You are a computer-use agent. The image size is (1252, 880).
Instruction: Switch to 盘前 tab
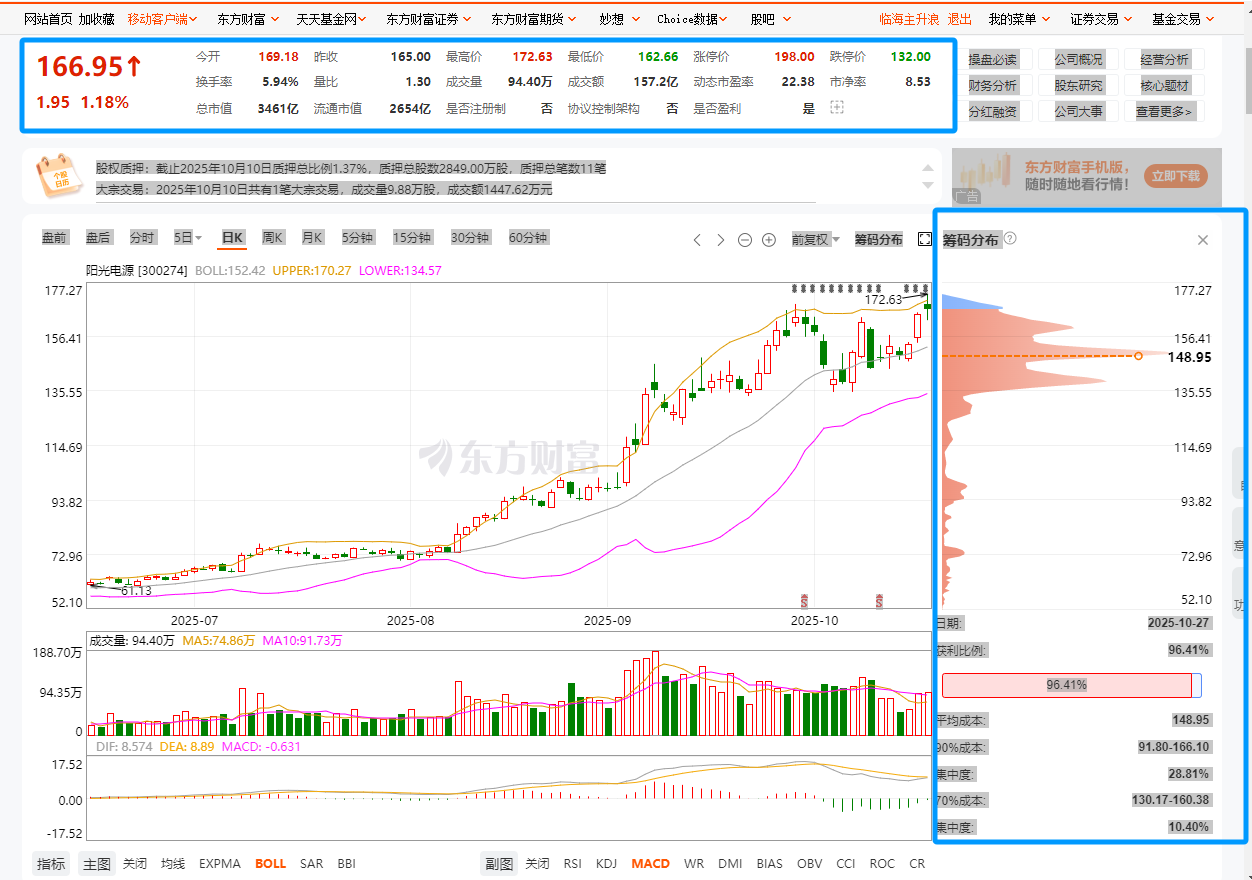tap(55, 238)
